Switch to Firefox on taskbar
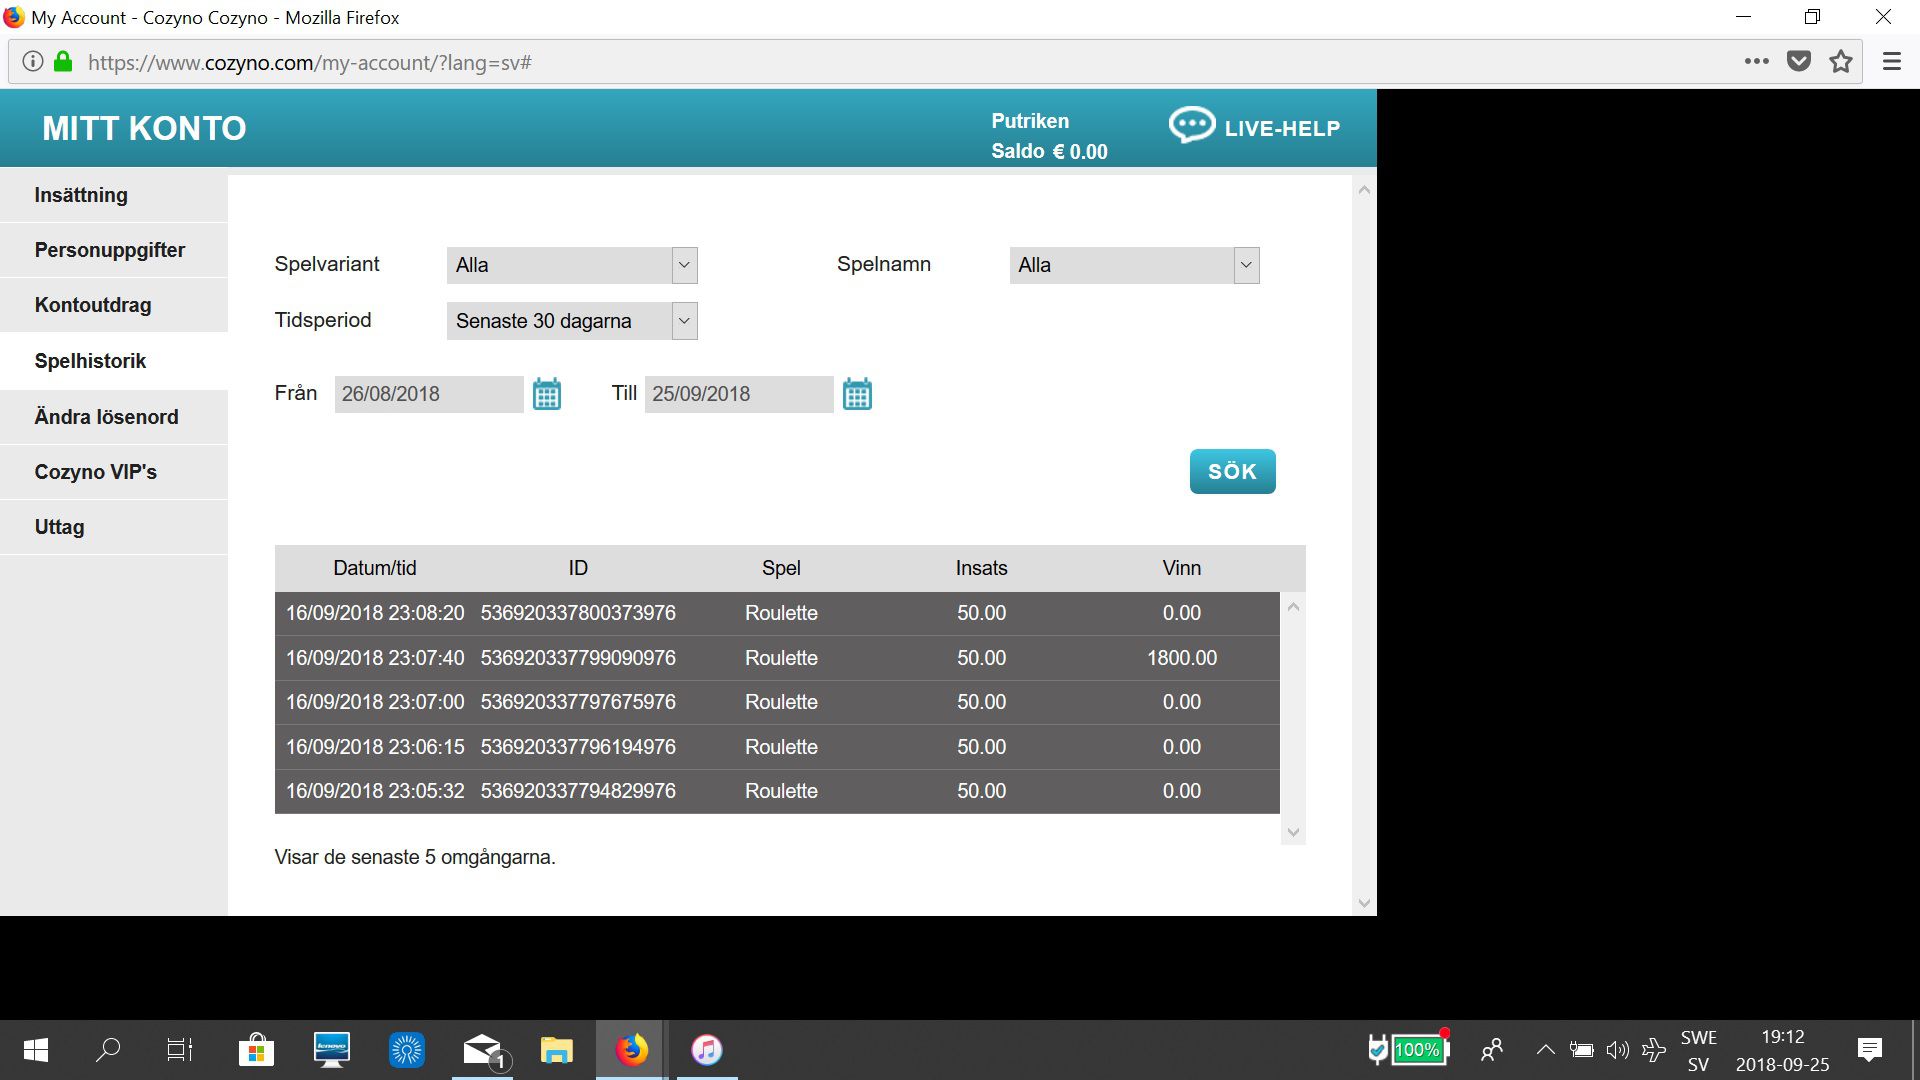Screen dimensions: 1920x1080 pyautogui.click(x=631, y=1050)
